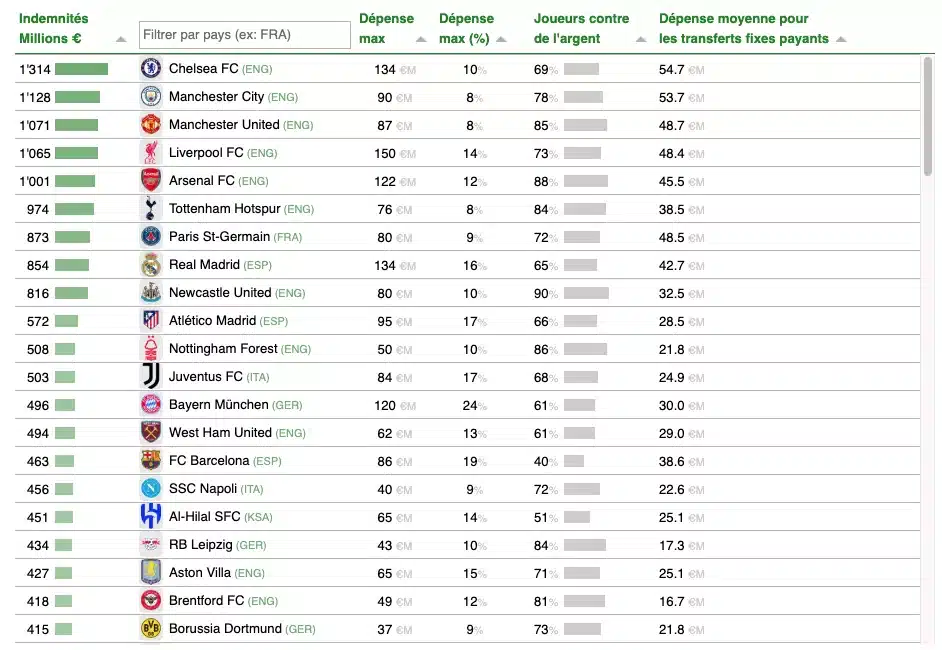Click Chelsea's green indemnités bar
This screenshot has height=650, width=942.
pyautogui.click(x=81, y=69)
